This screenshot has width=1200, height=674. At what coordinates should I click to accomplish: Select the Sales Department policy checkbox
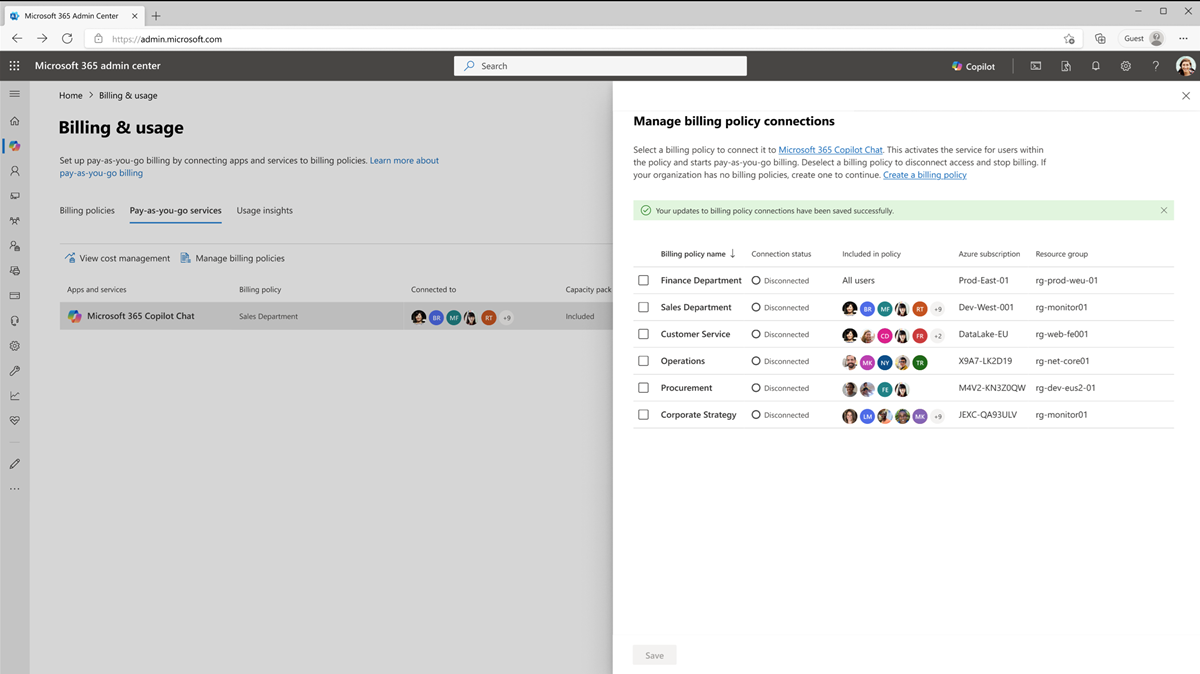[x=643, y=307]
